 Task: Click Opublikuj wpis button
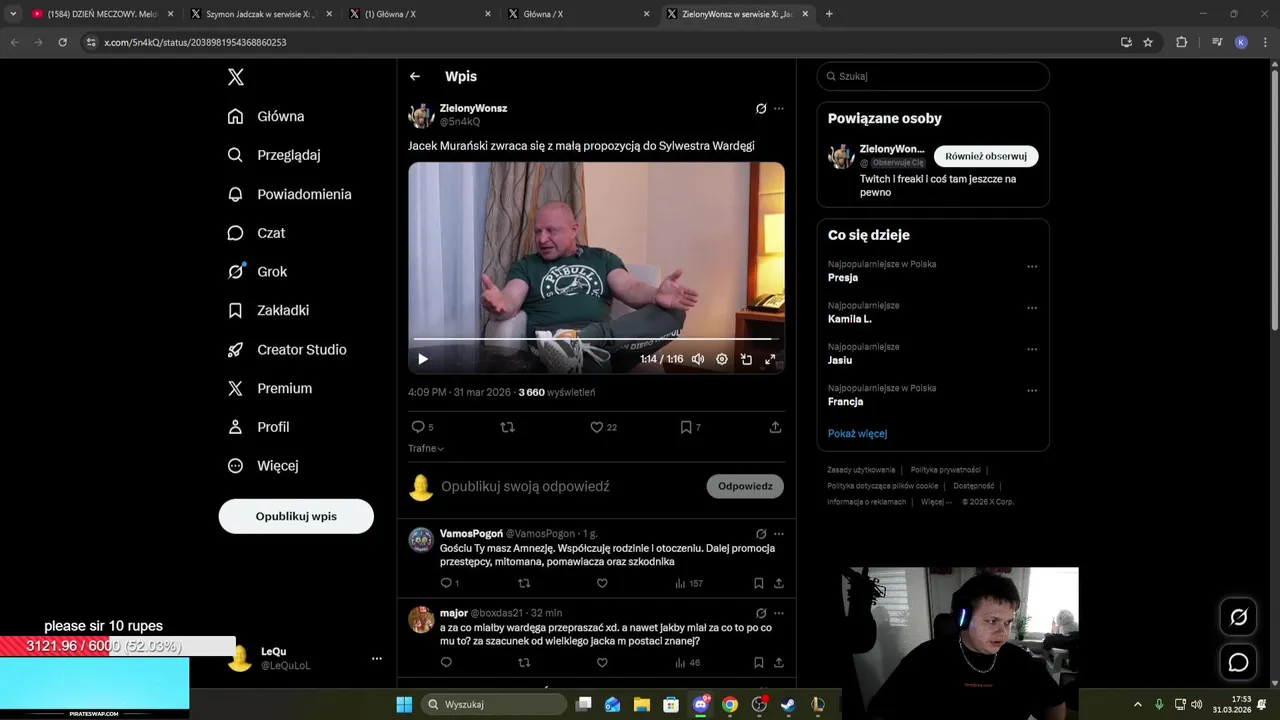pyautogui.click(x=296, y=516)
